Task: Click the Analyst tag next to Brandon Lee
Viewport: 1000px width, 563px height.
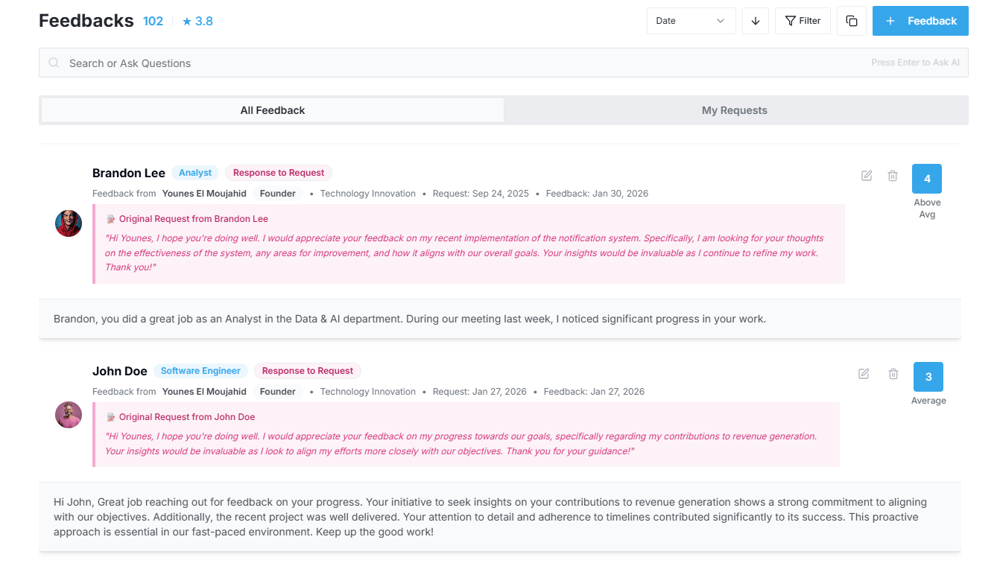Action: pos(195,173)
